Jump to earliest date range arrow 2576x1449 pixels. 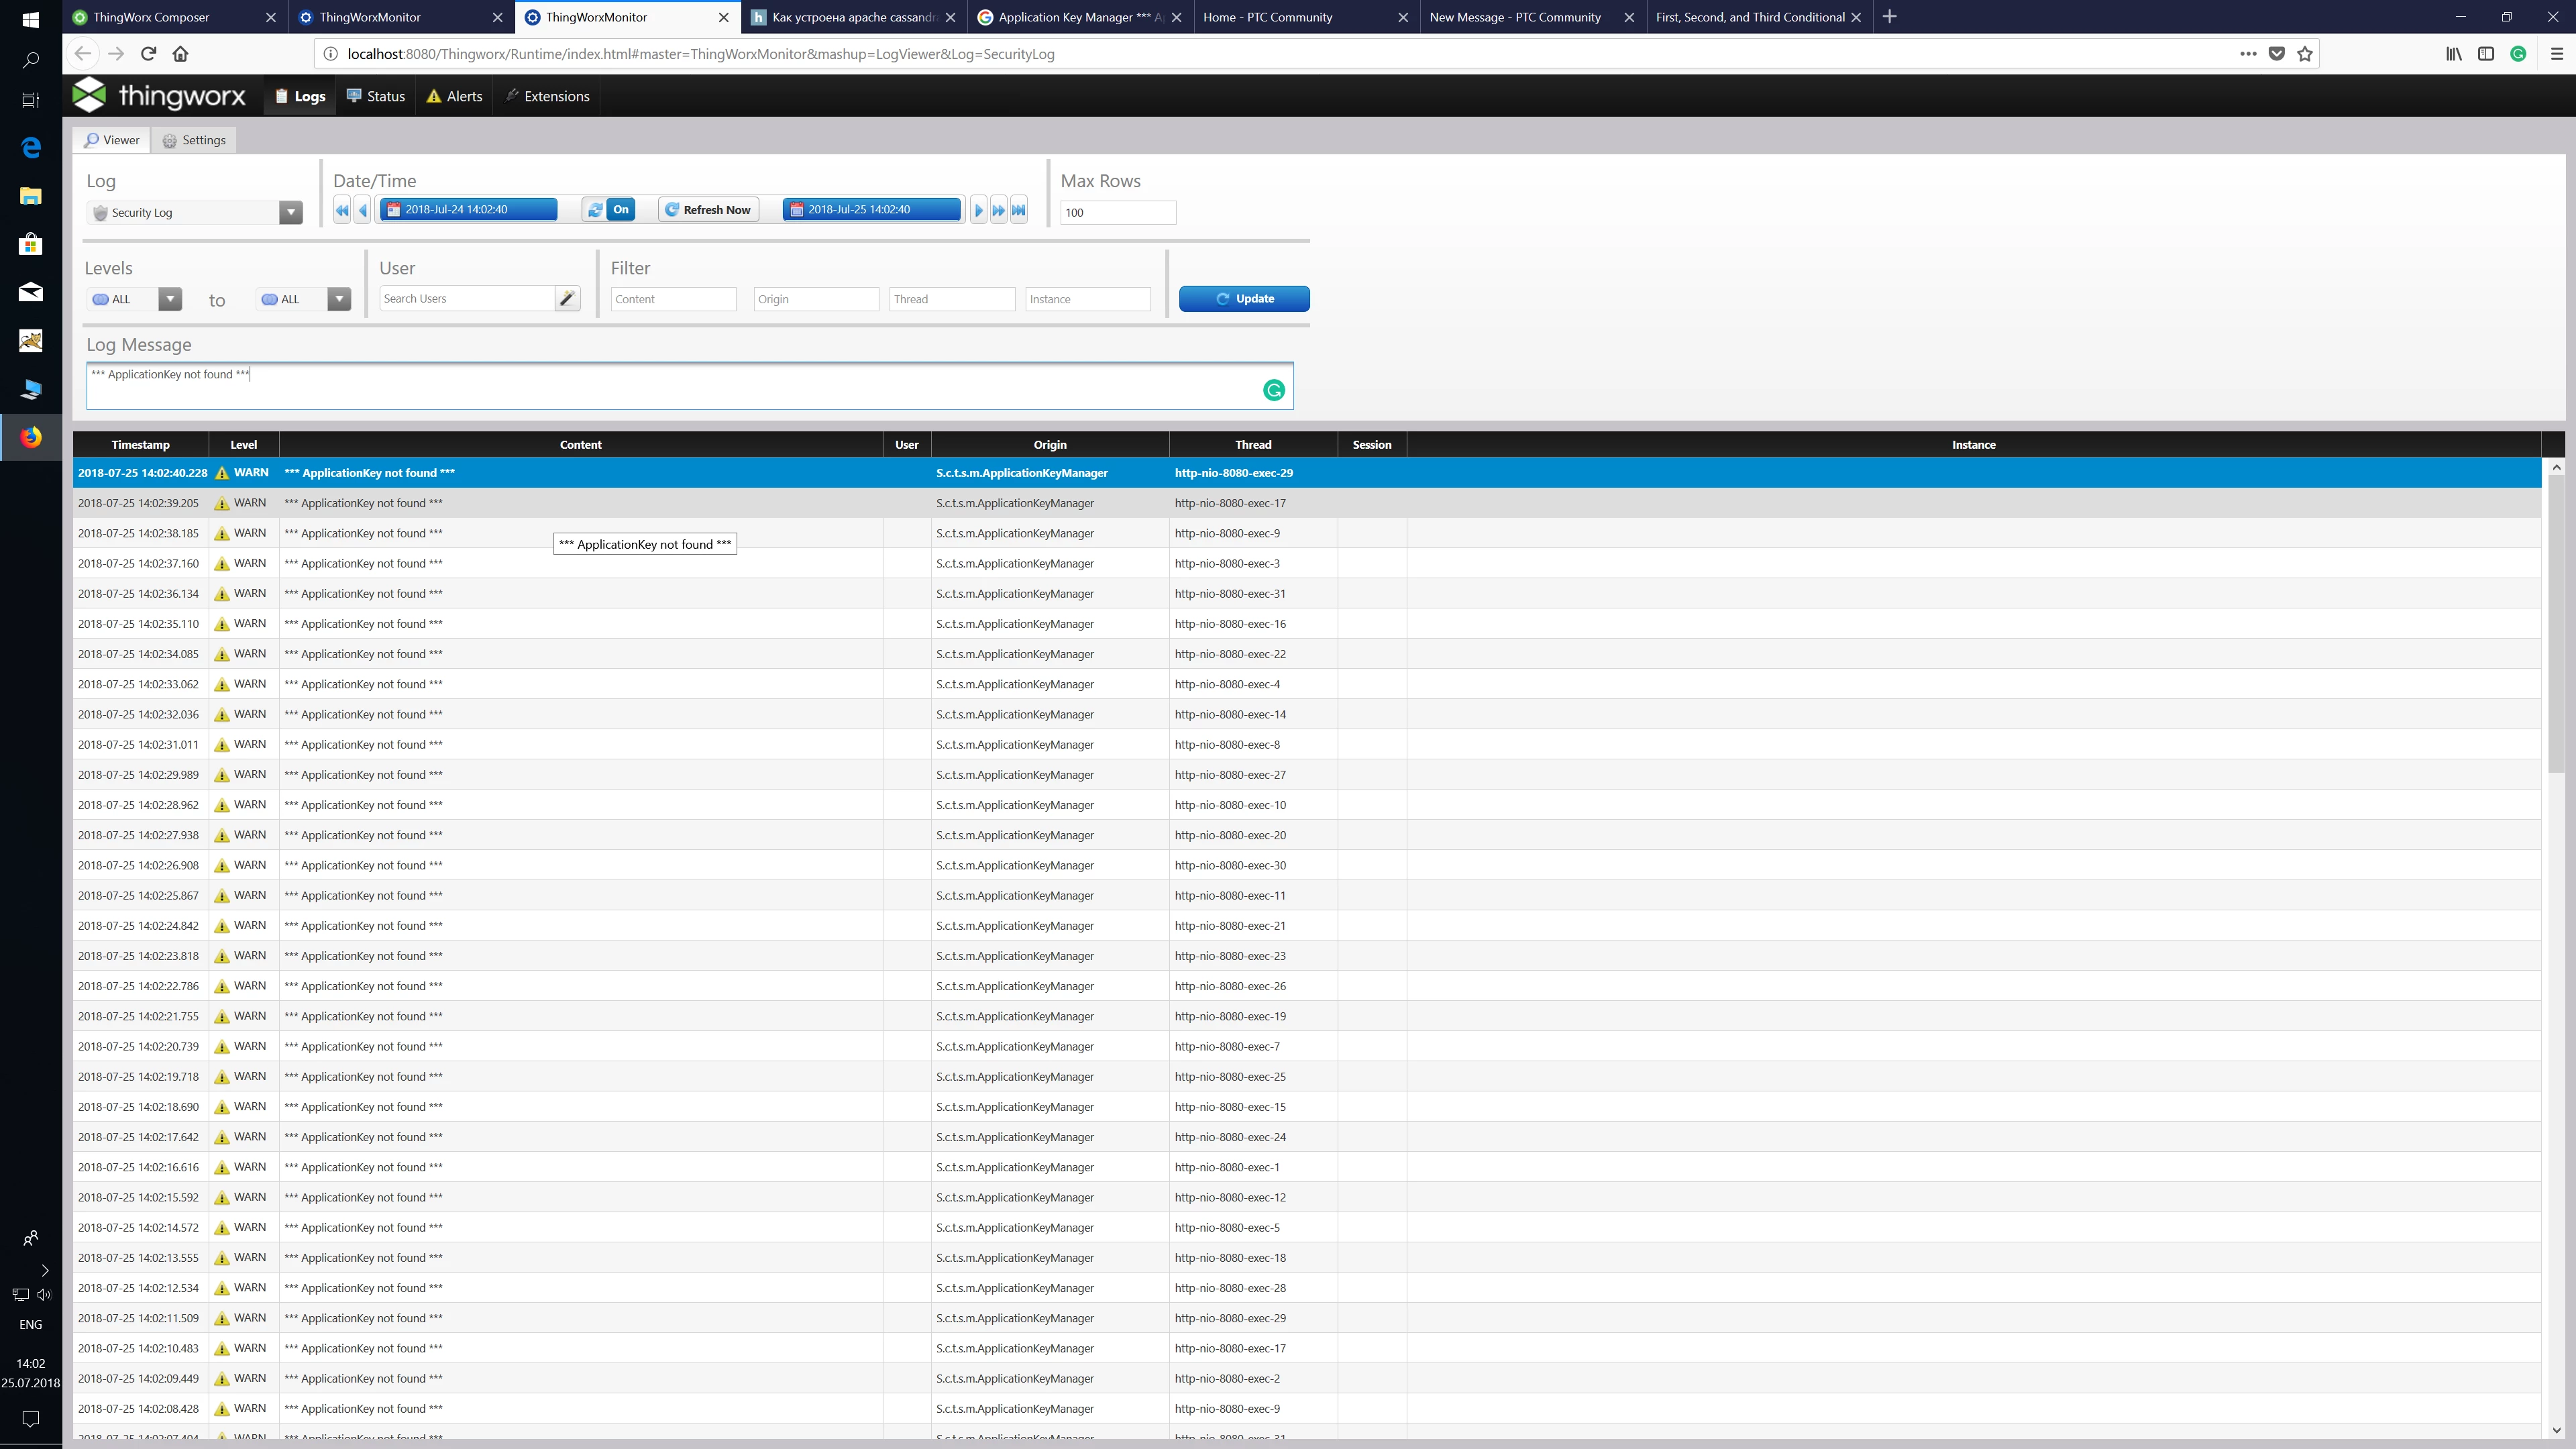click(342, 210)
